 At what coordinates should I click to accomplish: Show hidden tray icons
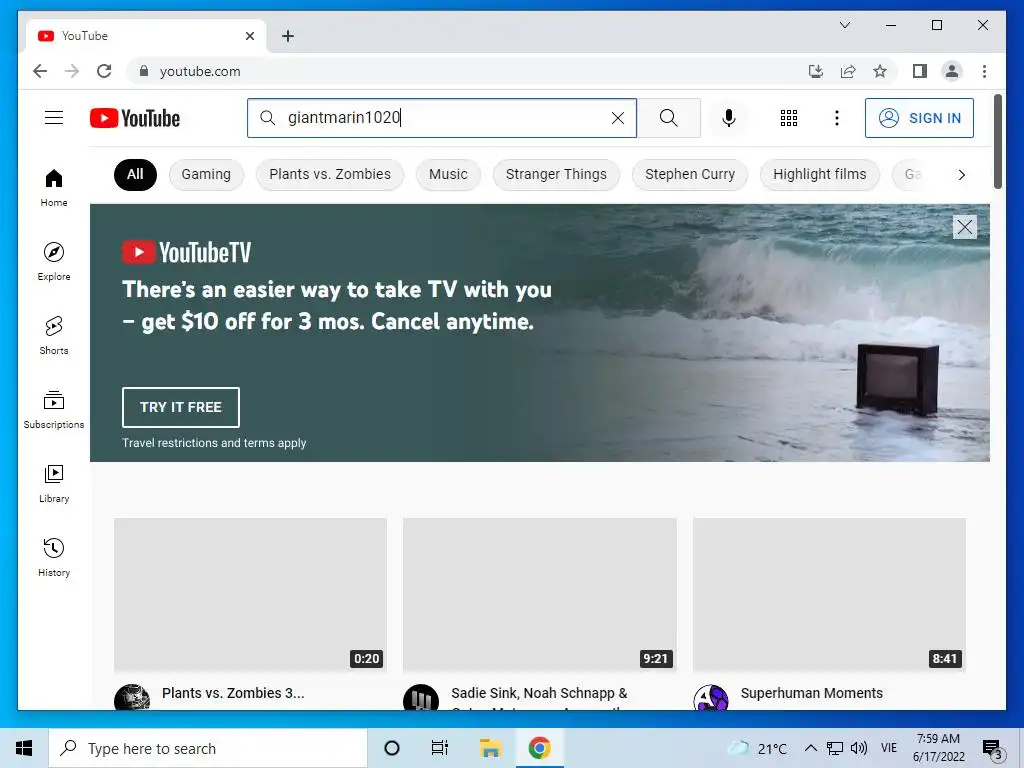tap(810, 748)
